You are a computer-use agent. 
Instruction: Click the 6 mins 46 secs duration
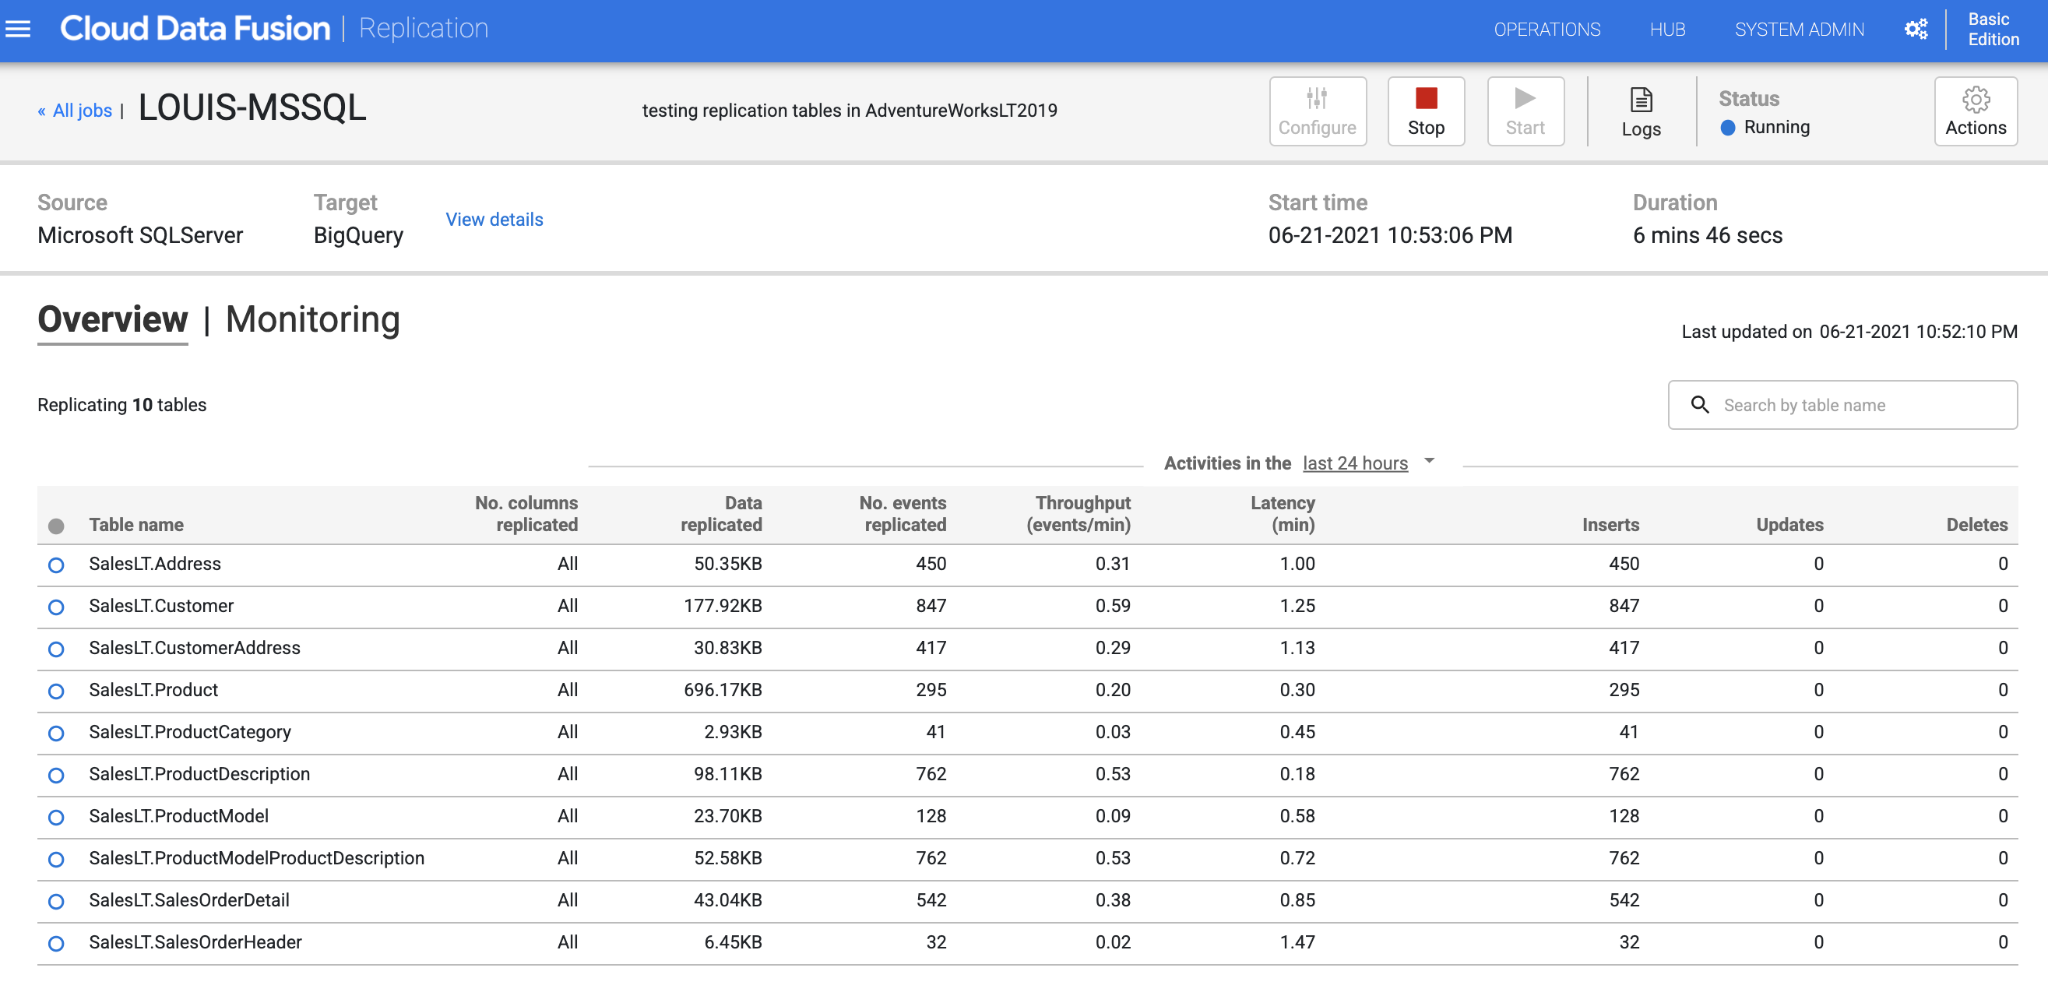coord(1707,235)
